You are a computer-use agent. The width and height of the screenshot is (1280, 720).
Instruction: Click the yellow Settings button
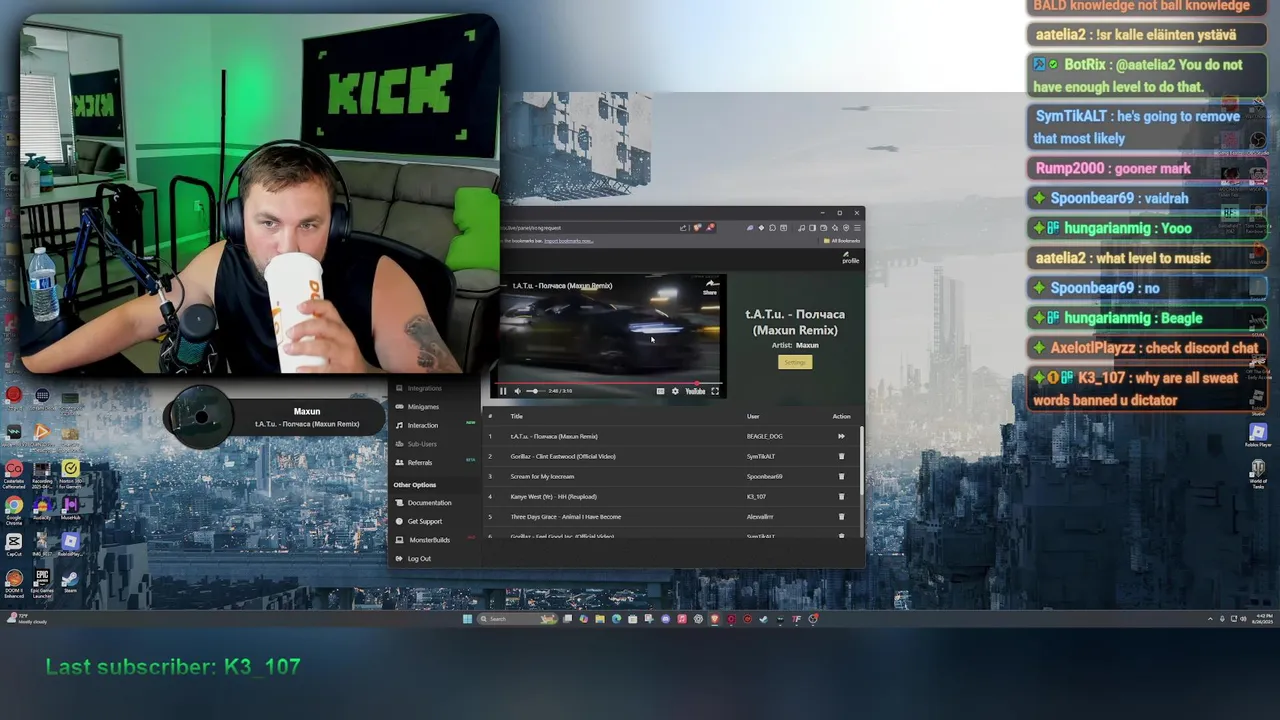[795, 362]
